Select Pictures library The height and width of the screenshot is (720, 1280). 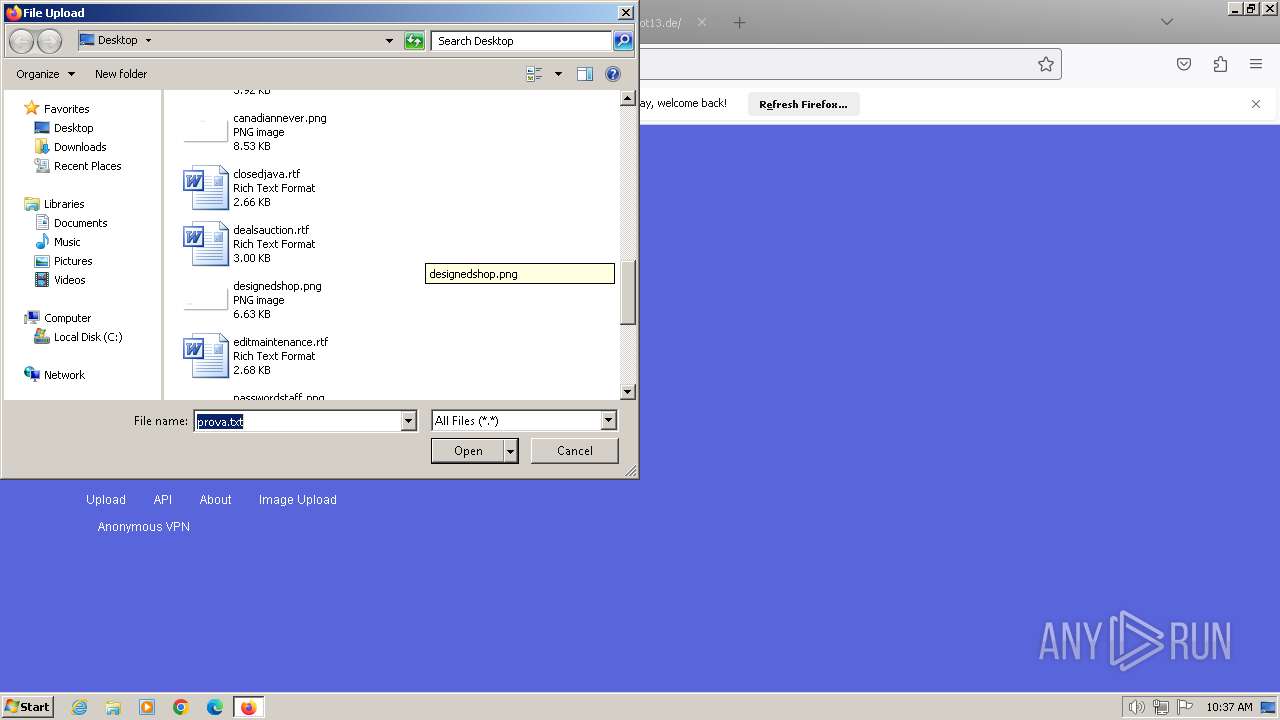tap(73, 261)
